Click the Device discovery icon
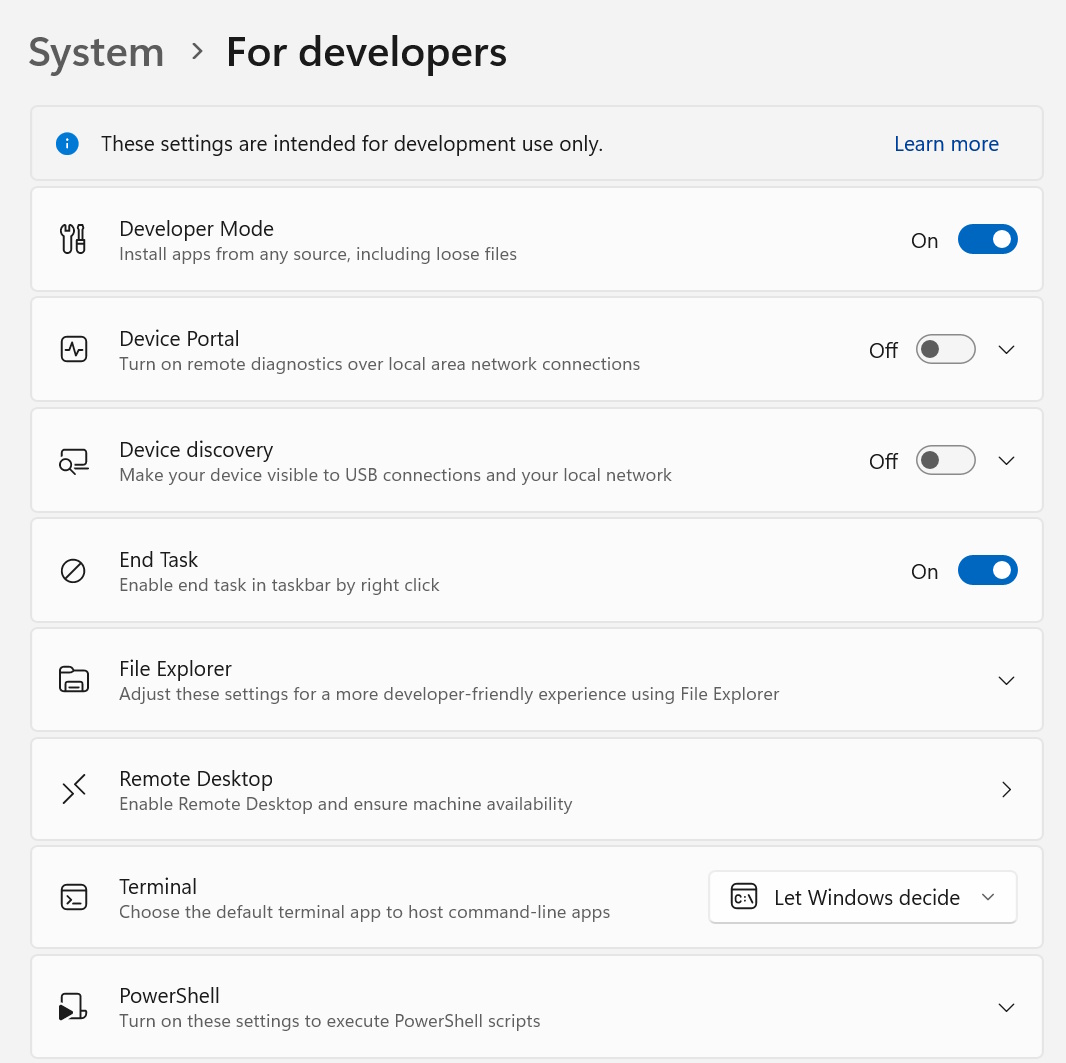Image resolution: width=1066 pixels, height=1063 pixels. (73, 460)
